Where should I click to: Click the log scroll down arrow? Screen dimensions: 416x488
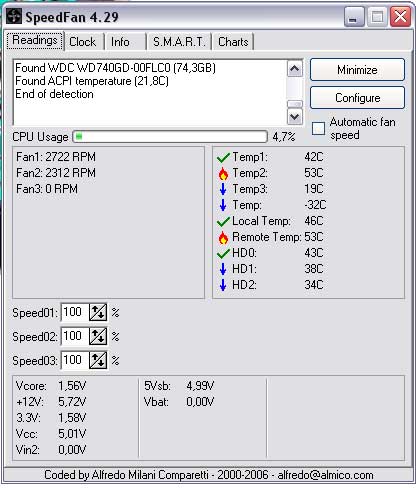pos(295,117)
